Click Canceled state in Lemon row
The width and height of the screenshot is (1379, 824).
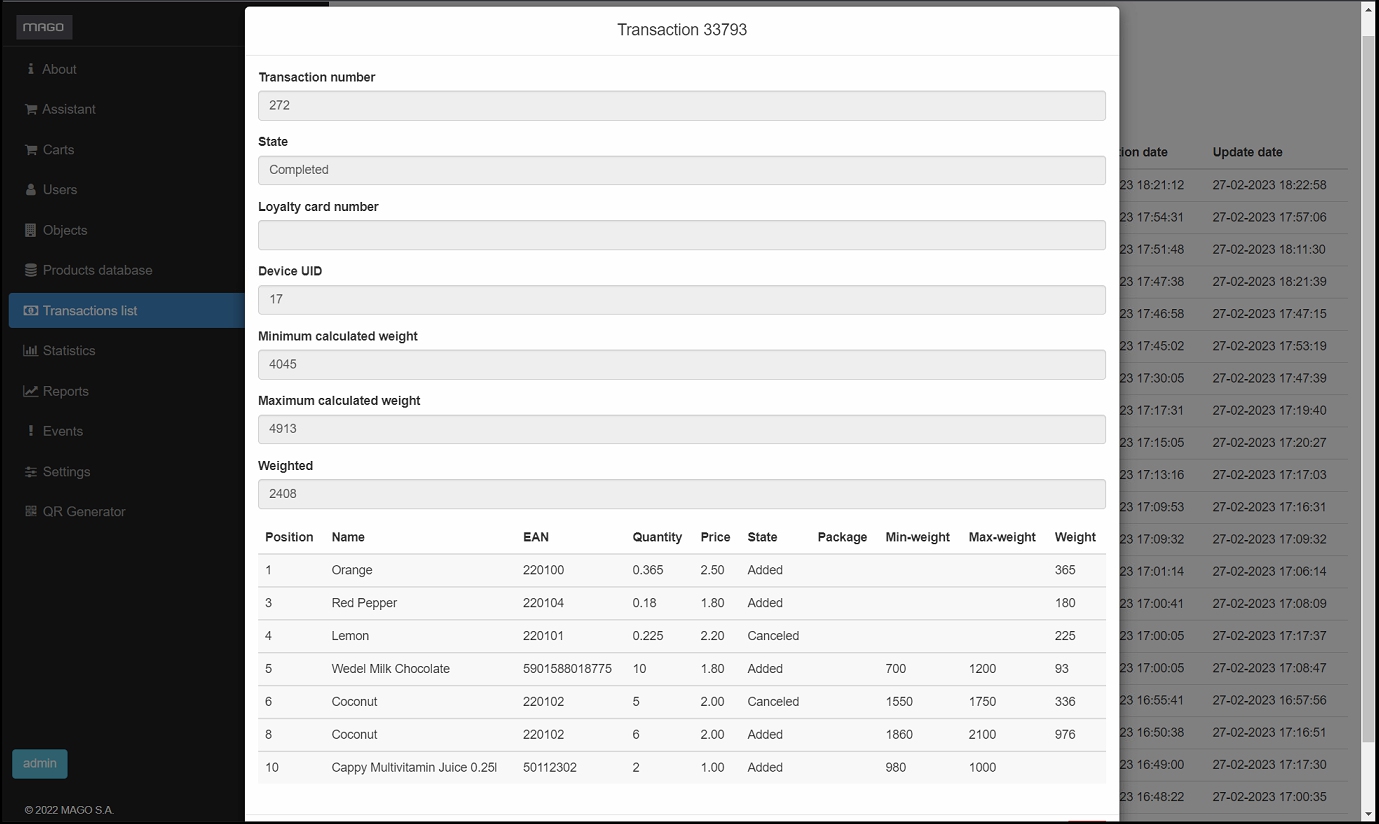(773, 636)
